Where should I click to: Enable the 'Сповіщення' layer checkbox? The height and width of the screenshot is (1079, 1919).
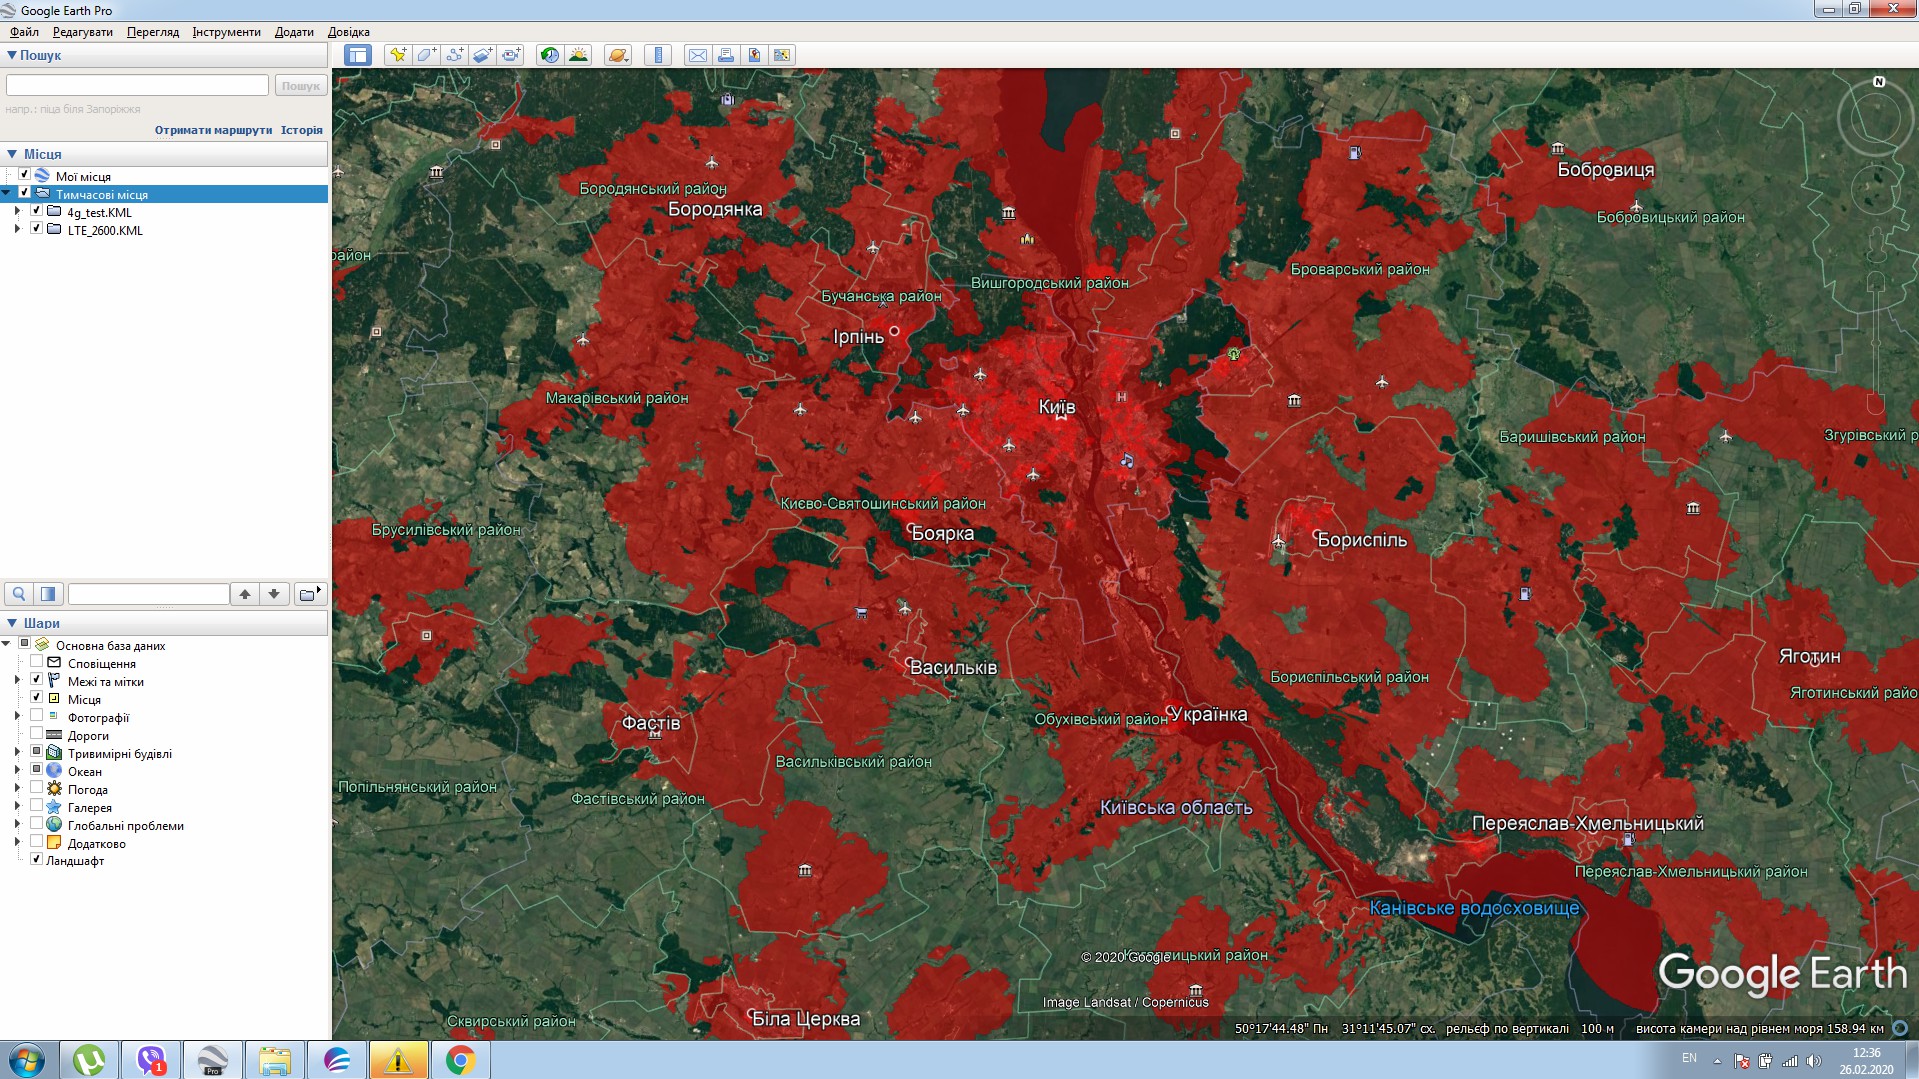pos(37,662)
